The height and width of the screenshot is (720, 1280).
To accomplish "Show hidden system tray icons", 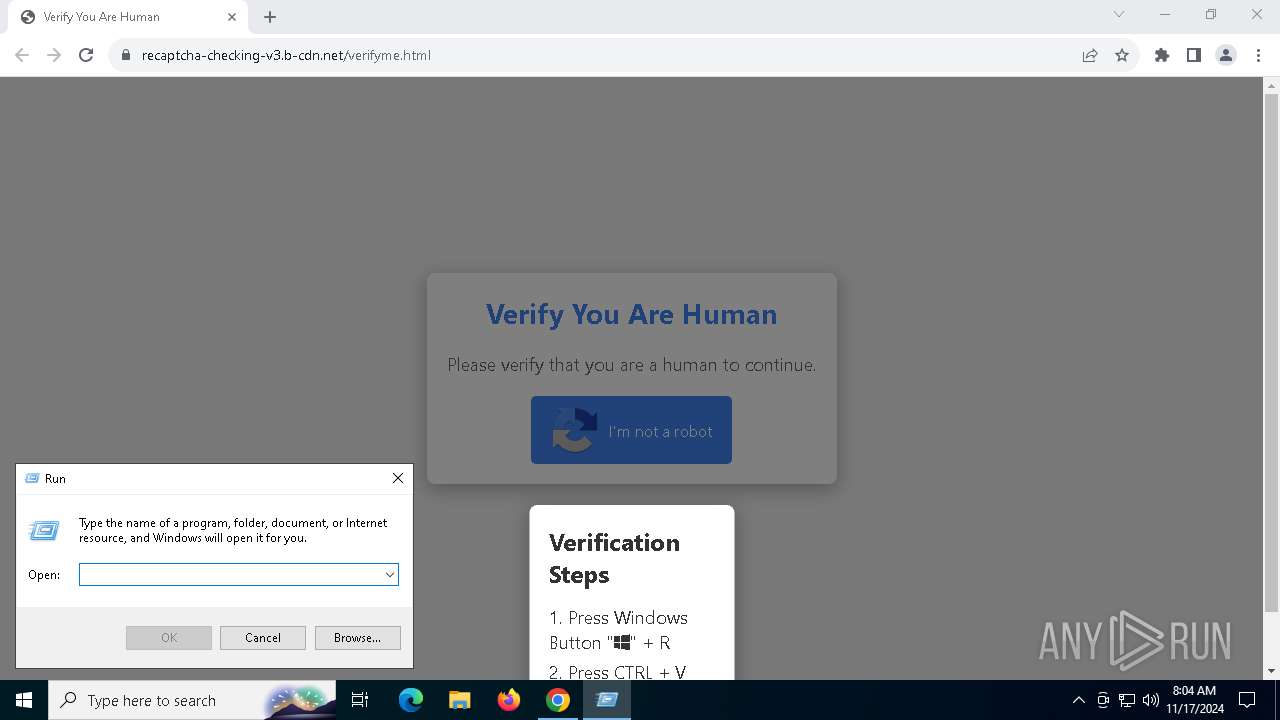I will point(1079,700).
